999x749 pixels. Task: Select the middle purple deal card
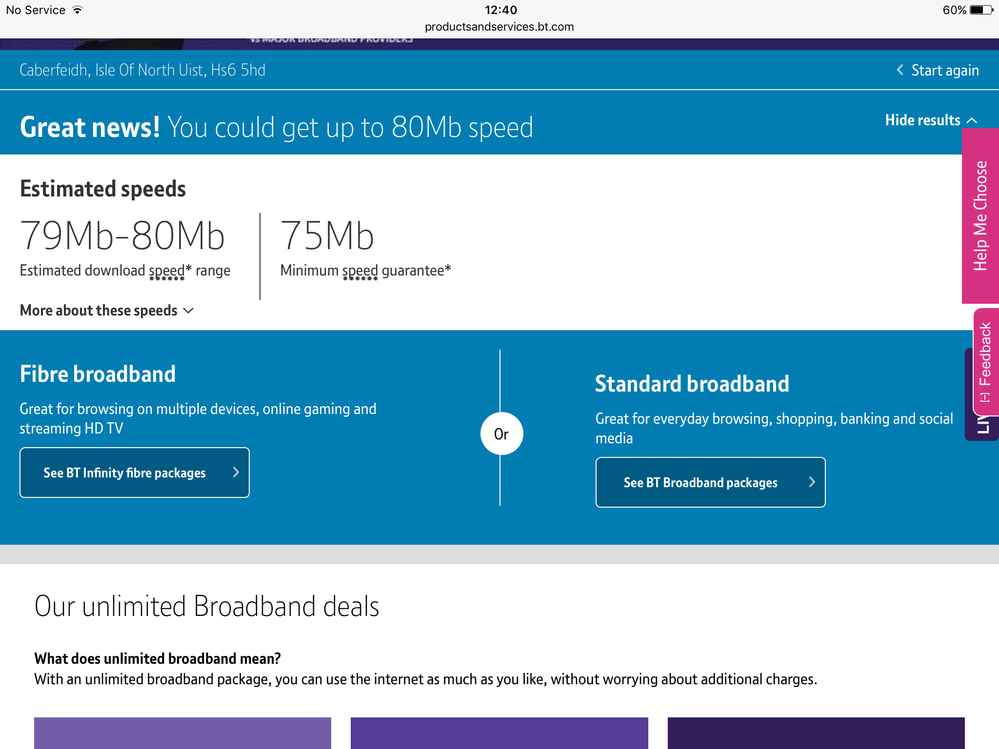tap(499, 733)
